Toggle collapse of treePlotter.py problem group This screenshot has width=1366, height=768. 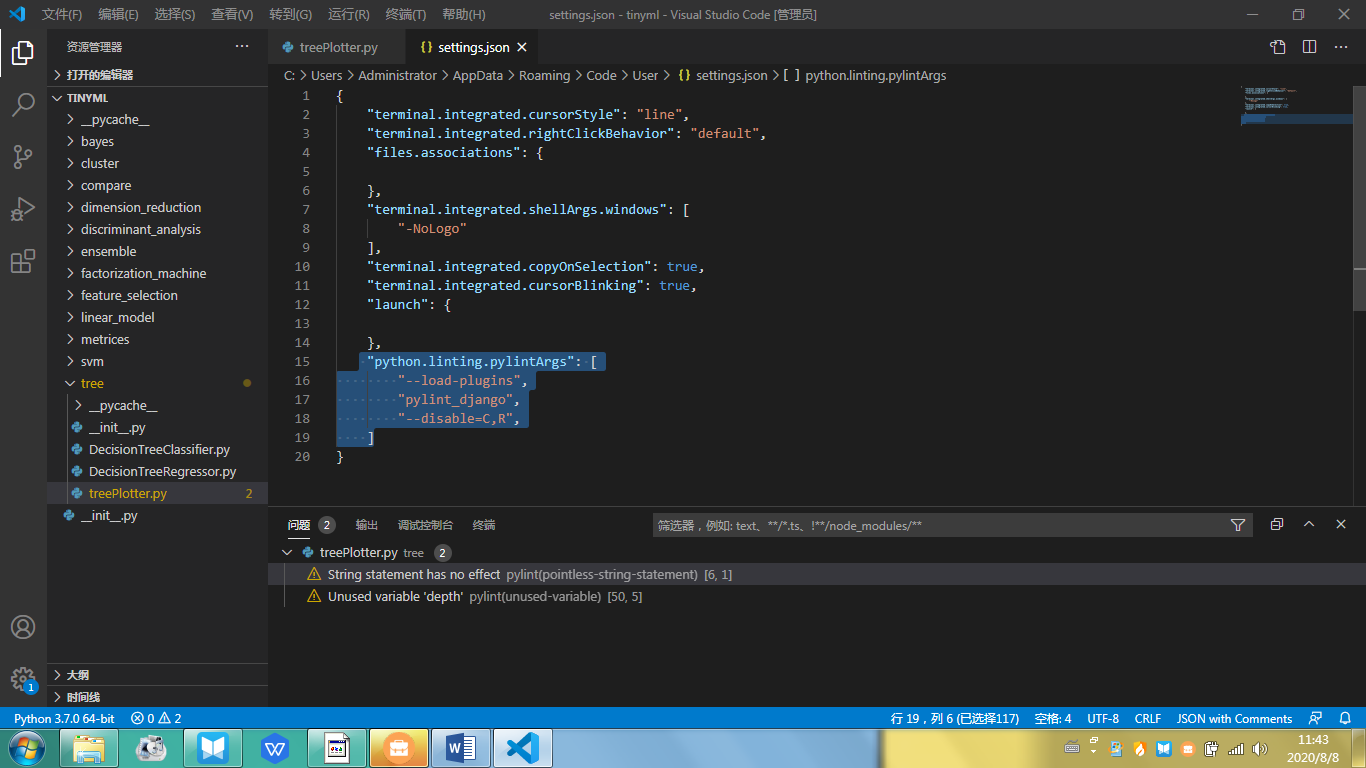point(287,551)
